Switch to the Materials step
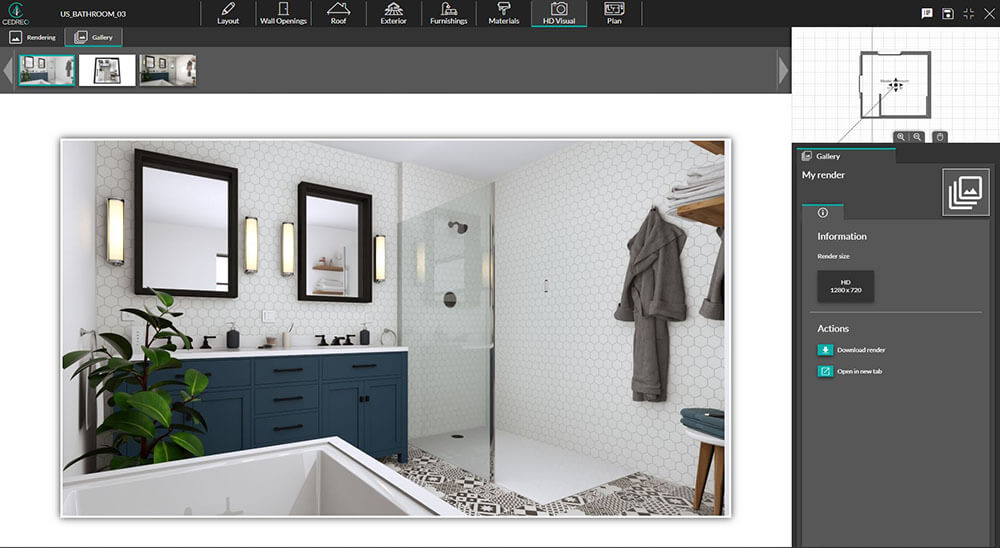Image resolution: width=1000 pixels, height=548 pixels. click(x=503, y=13)
